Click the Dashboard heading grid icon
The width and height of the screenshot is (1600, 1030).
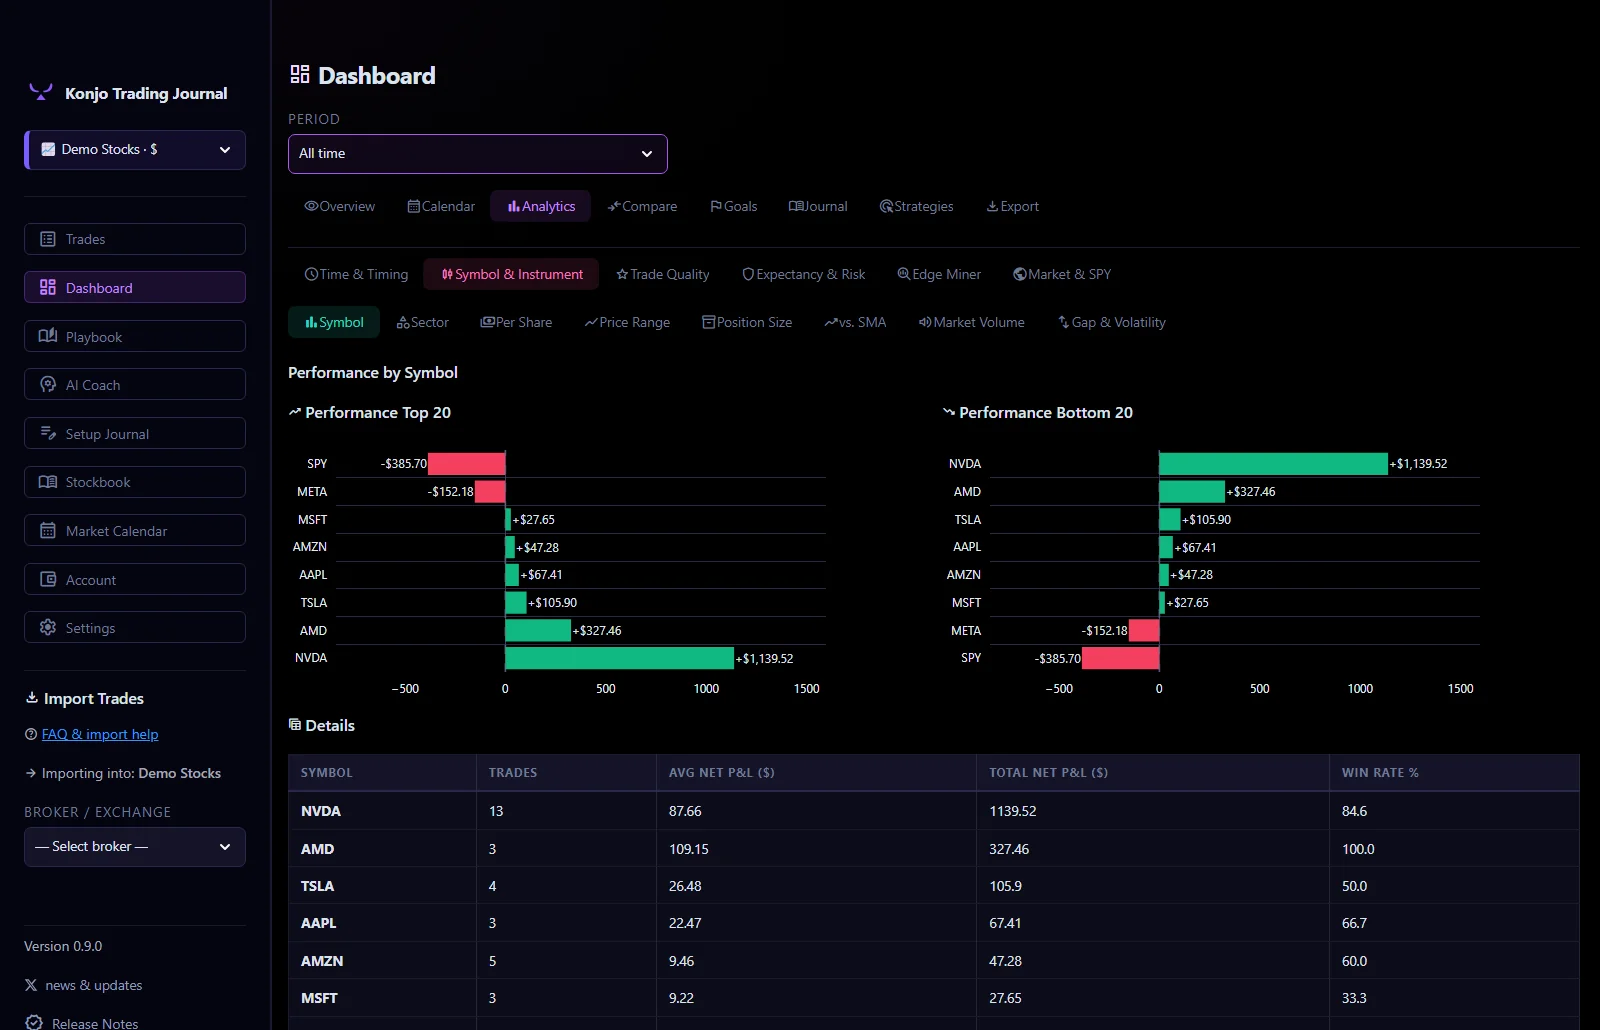[x=300, y=75]
